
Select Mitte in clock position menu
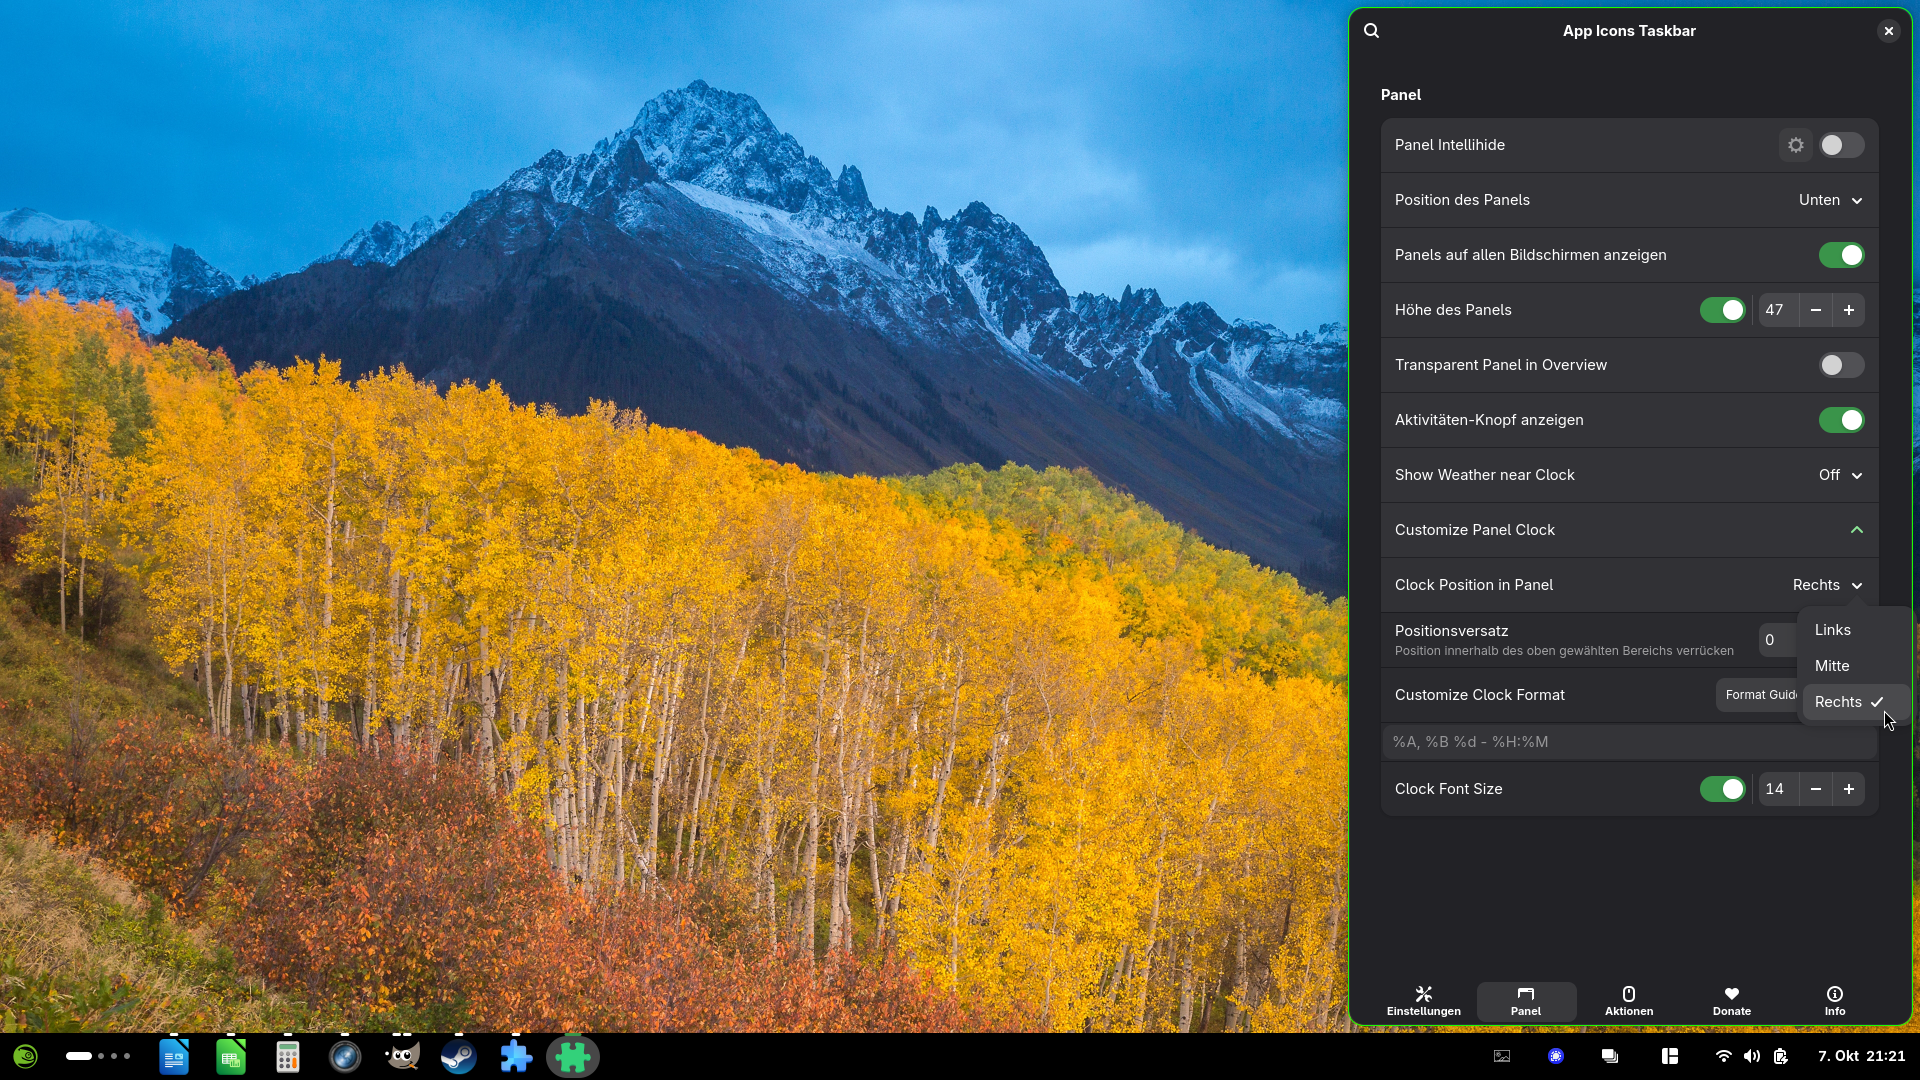(x=1832, y=666)
